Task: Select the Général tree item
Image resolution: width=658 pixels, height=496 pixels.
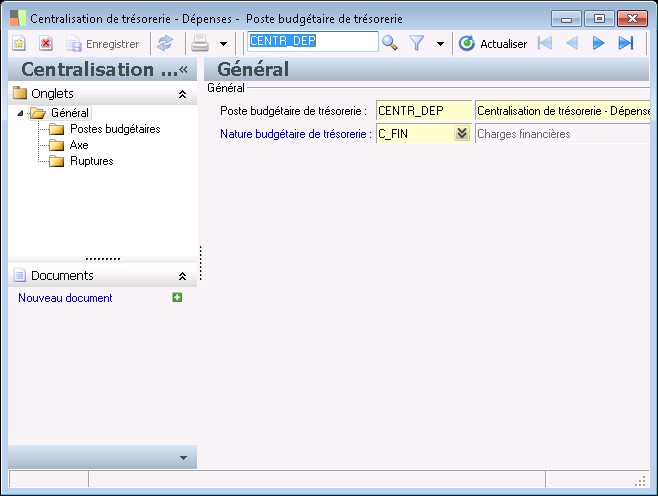Action: coord(70,113)
